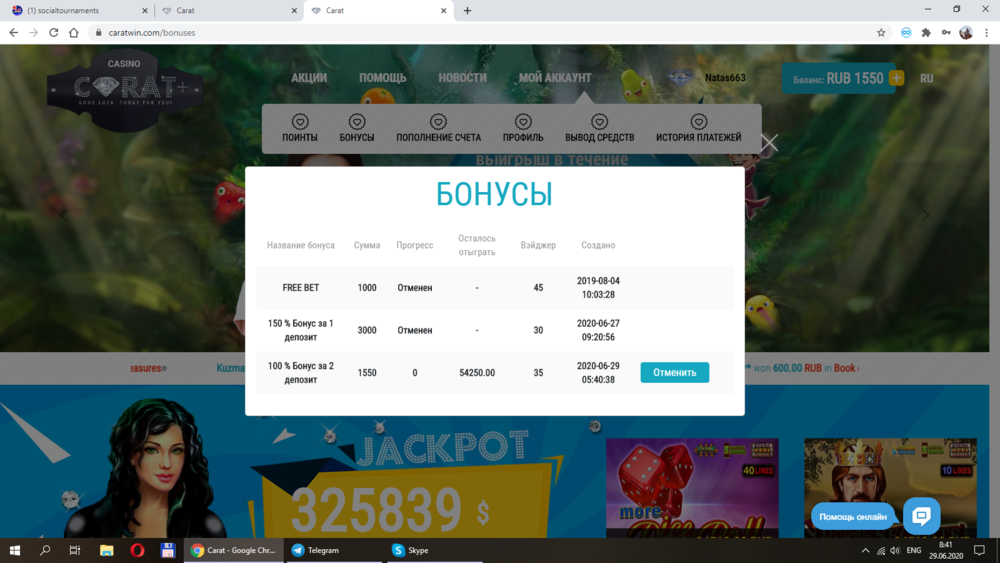The width and height of the screenshot is (1000, 563).
Task: Open a new browser tab
Action: point(467,10)
